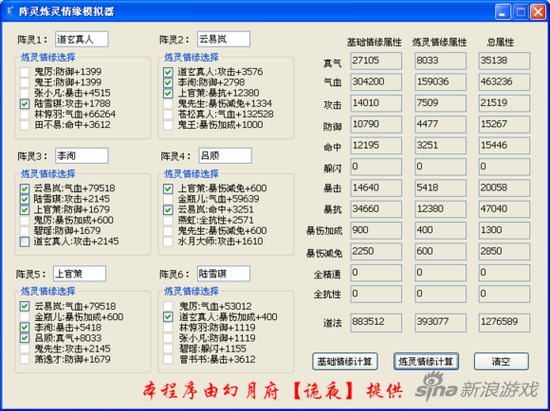The image size is (550, 411).
Task: Uncheck 道玄真人:暴伤加成+400 checkbox
Action: [x=168, y=317]
